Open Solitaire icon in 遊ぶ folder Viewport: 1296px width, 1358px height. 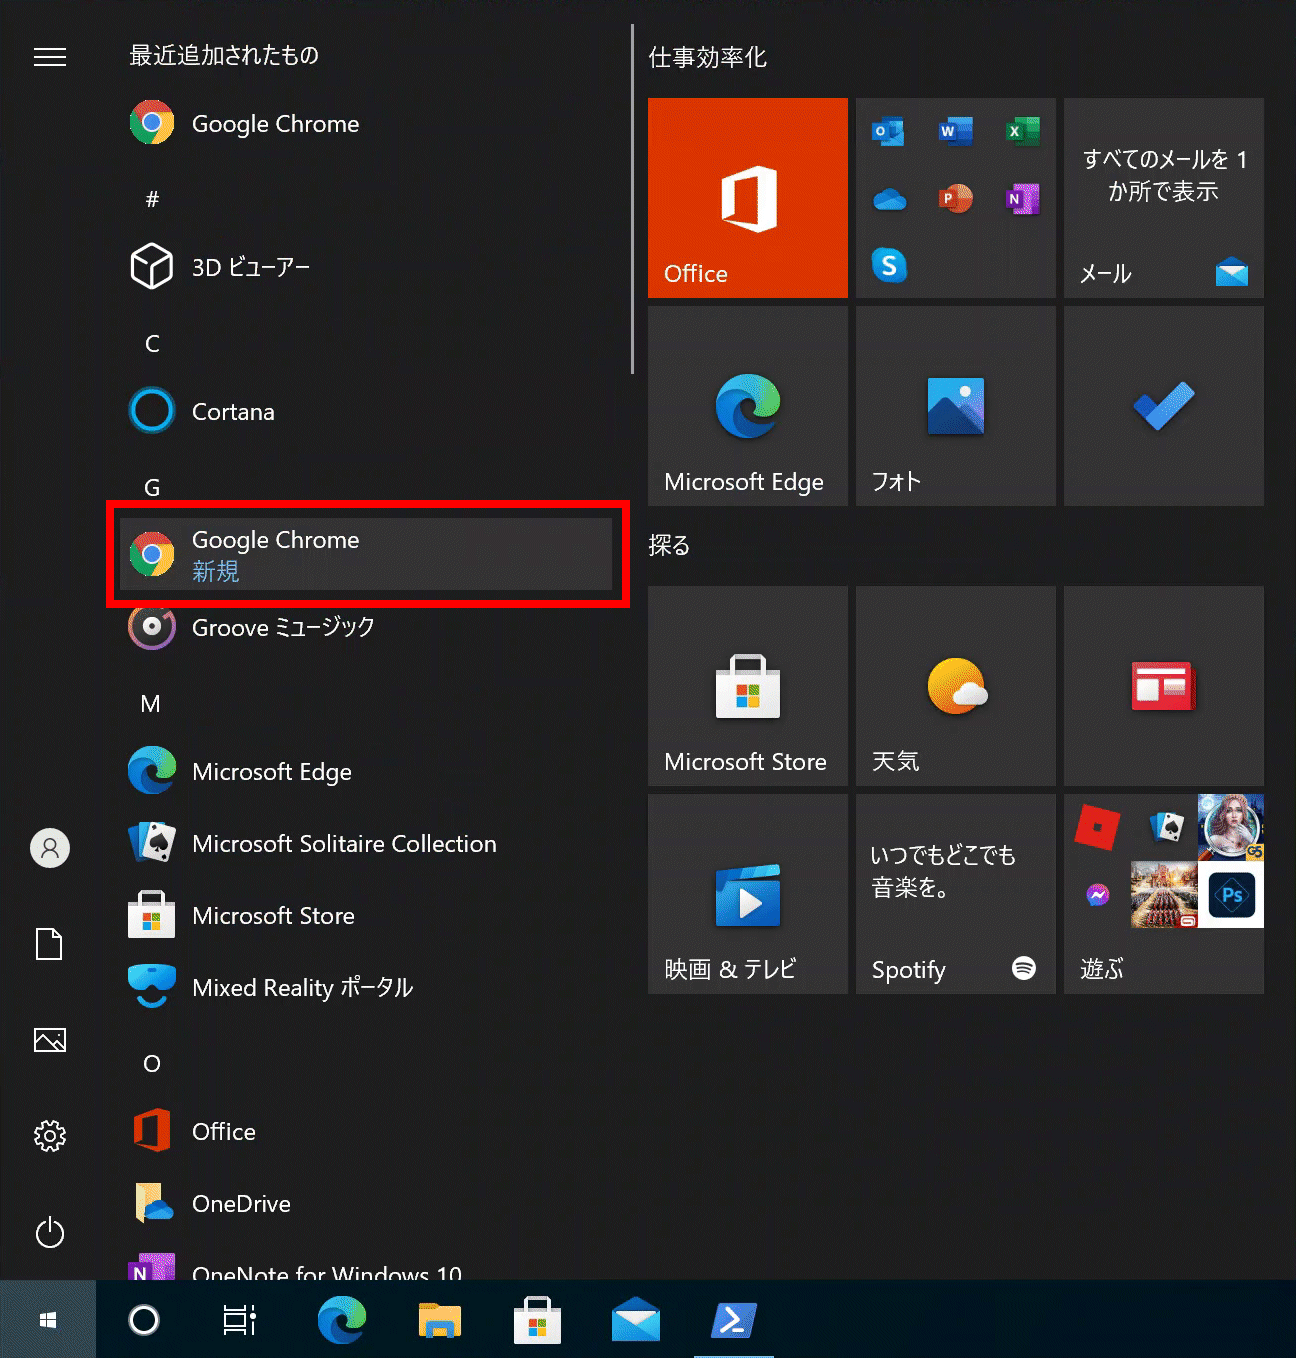click(x=1165, y=827)
